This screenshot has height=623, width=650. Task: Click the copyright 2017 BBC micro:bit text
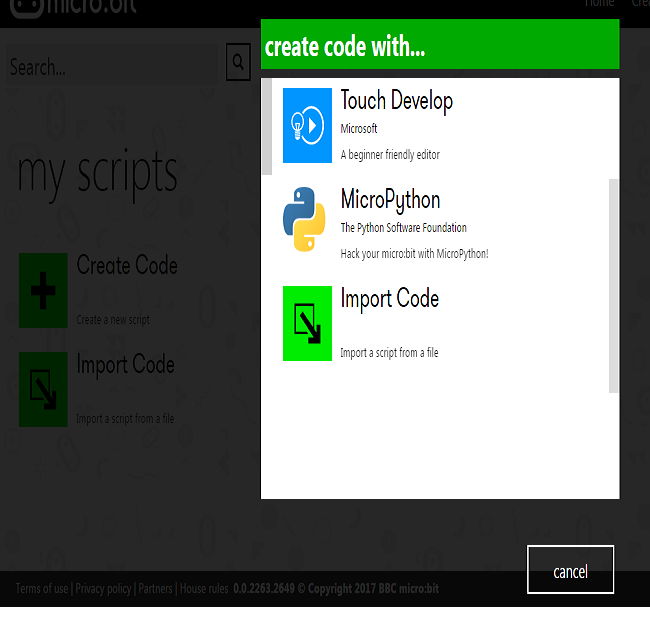point(368,589)
